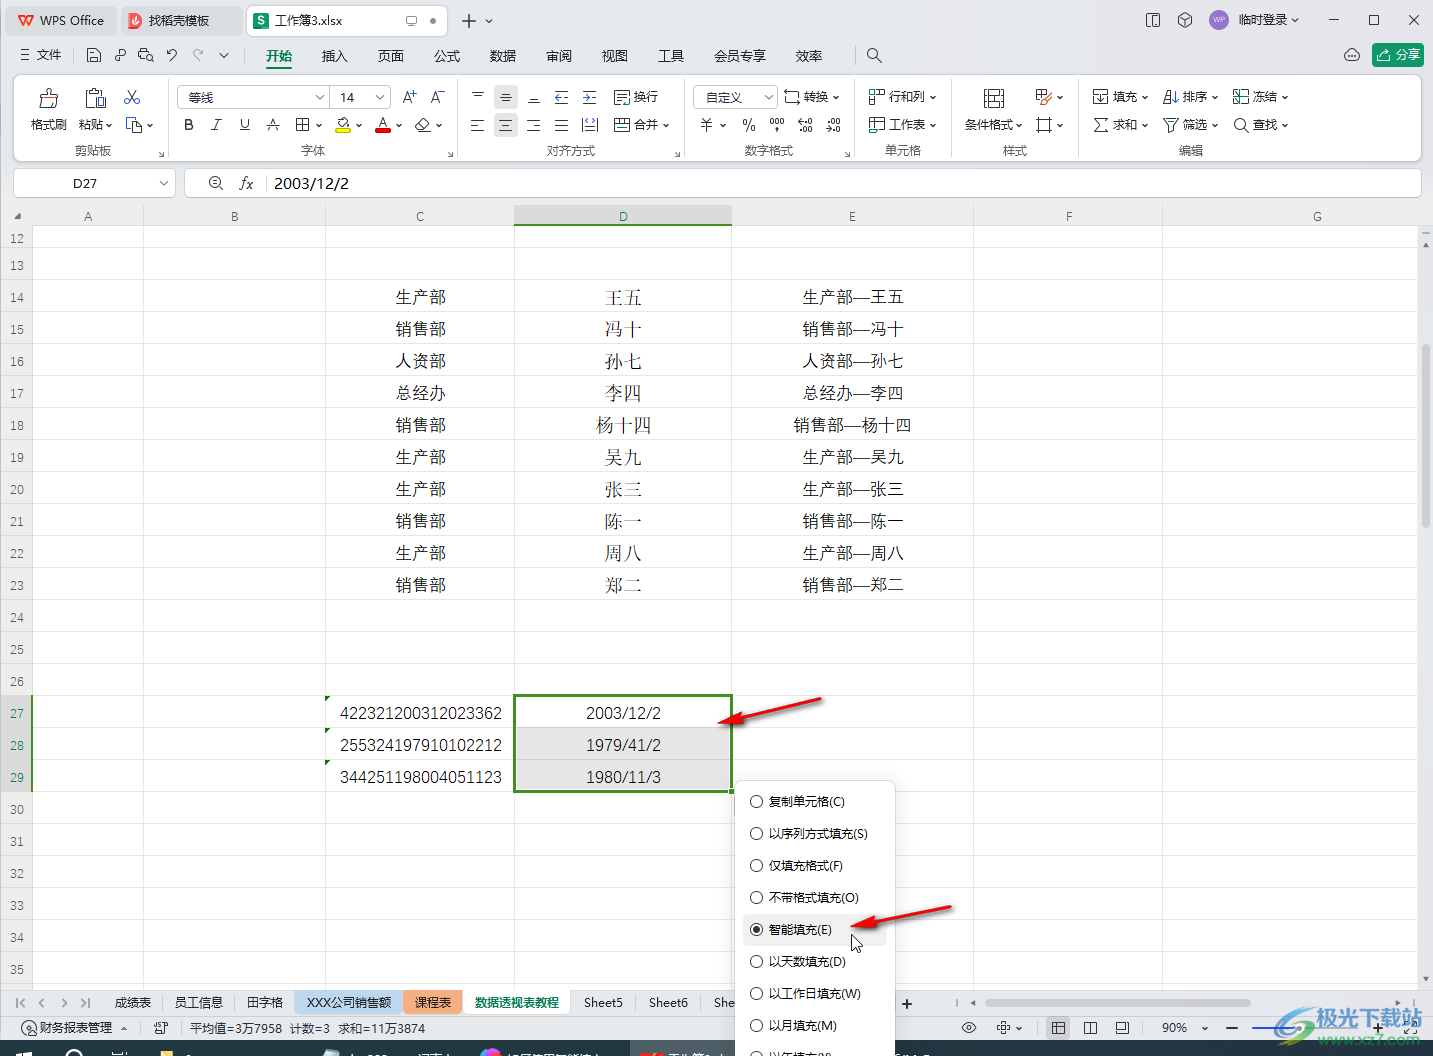1433x1056 pixels.
Task: Click the Save icon in quick toolbar
Action: (94, 55)
